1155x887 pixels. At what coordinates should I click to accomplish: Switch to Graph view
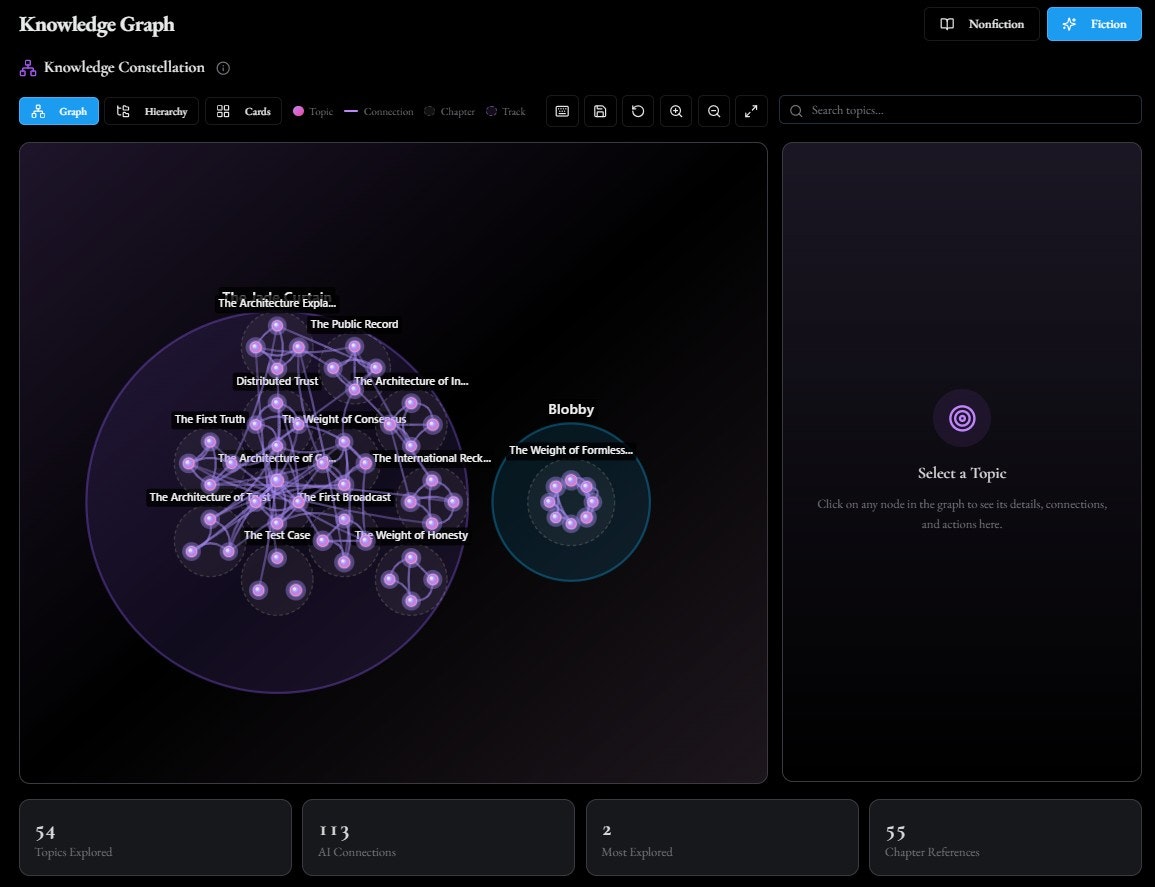59,111
